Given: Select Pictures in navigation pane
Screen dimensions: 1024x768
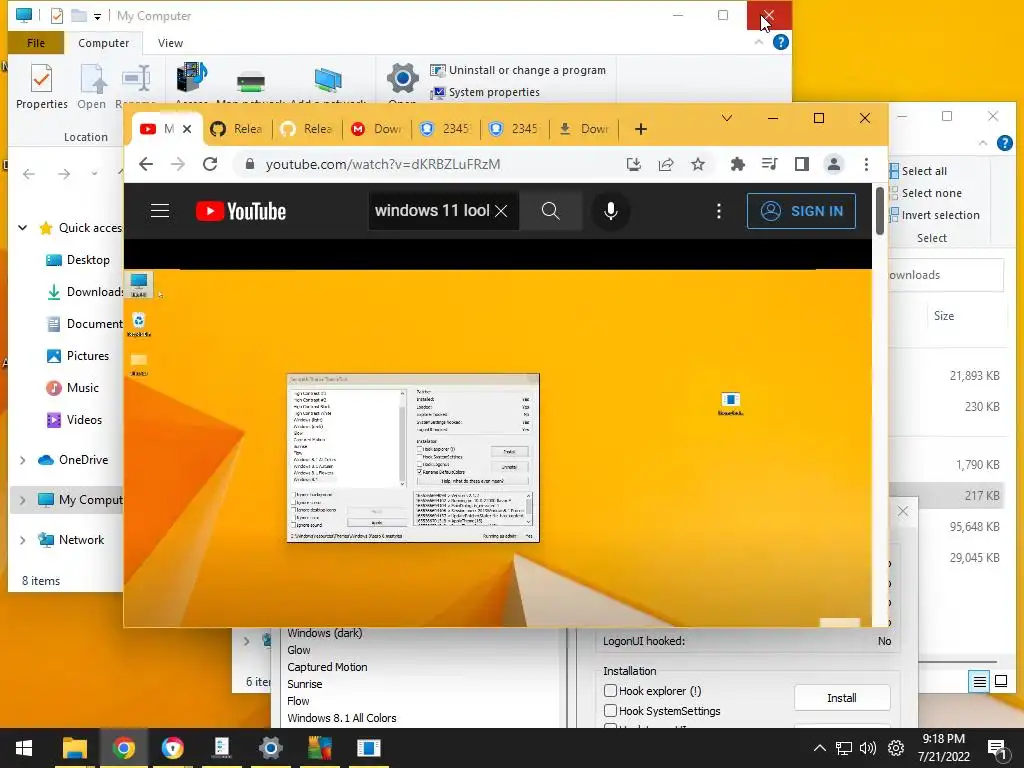Looking at the screenshot, I should [77, 356].
